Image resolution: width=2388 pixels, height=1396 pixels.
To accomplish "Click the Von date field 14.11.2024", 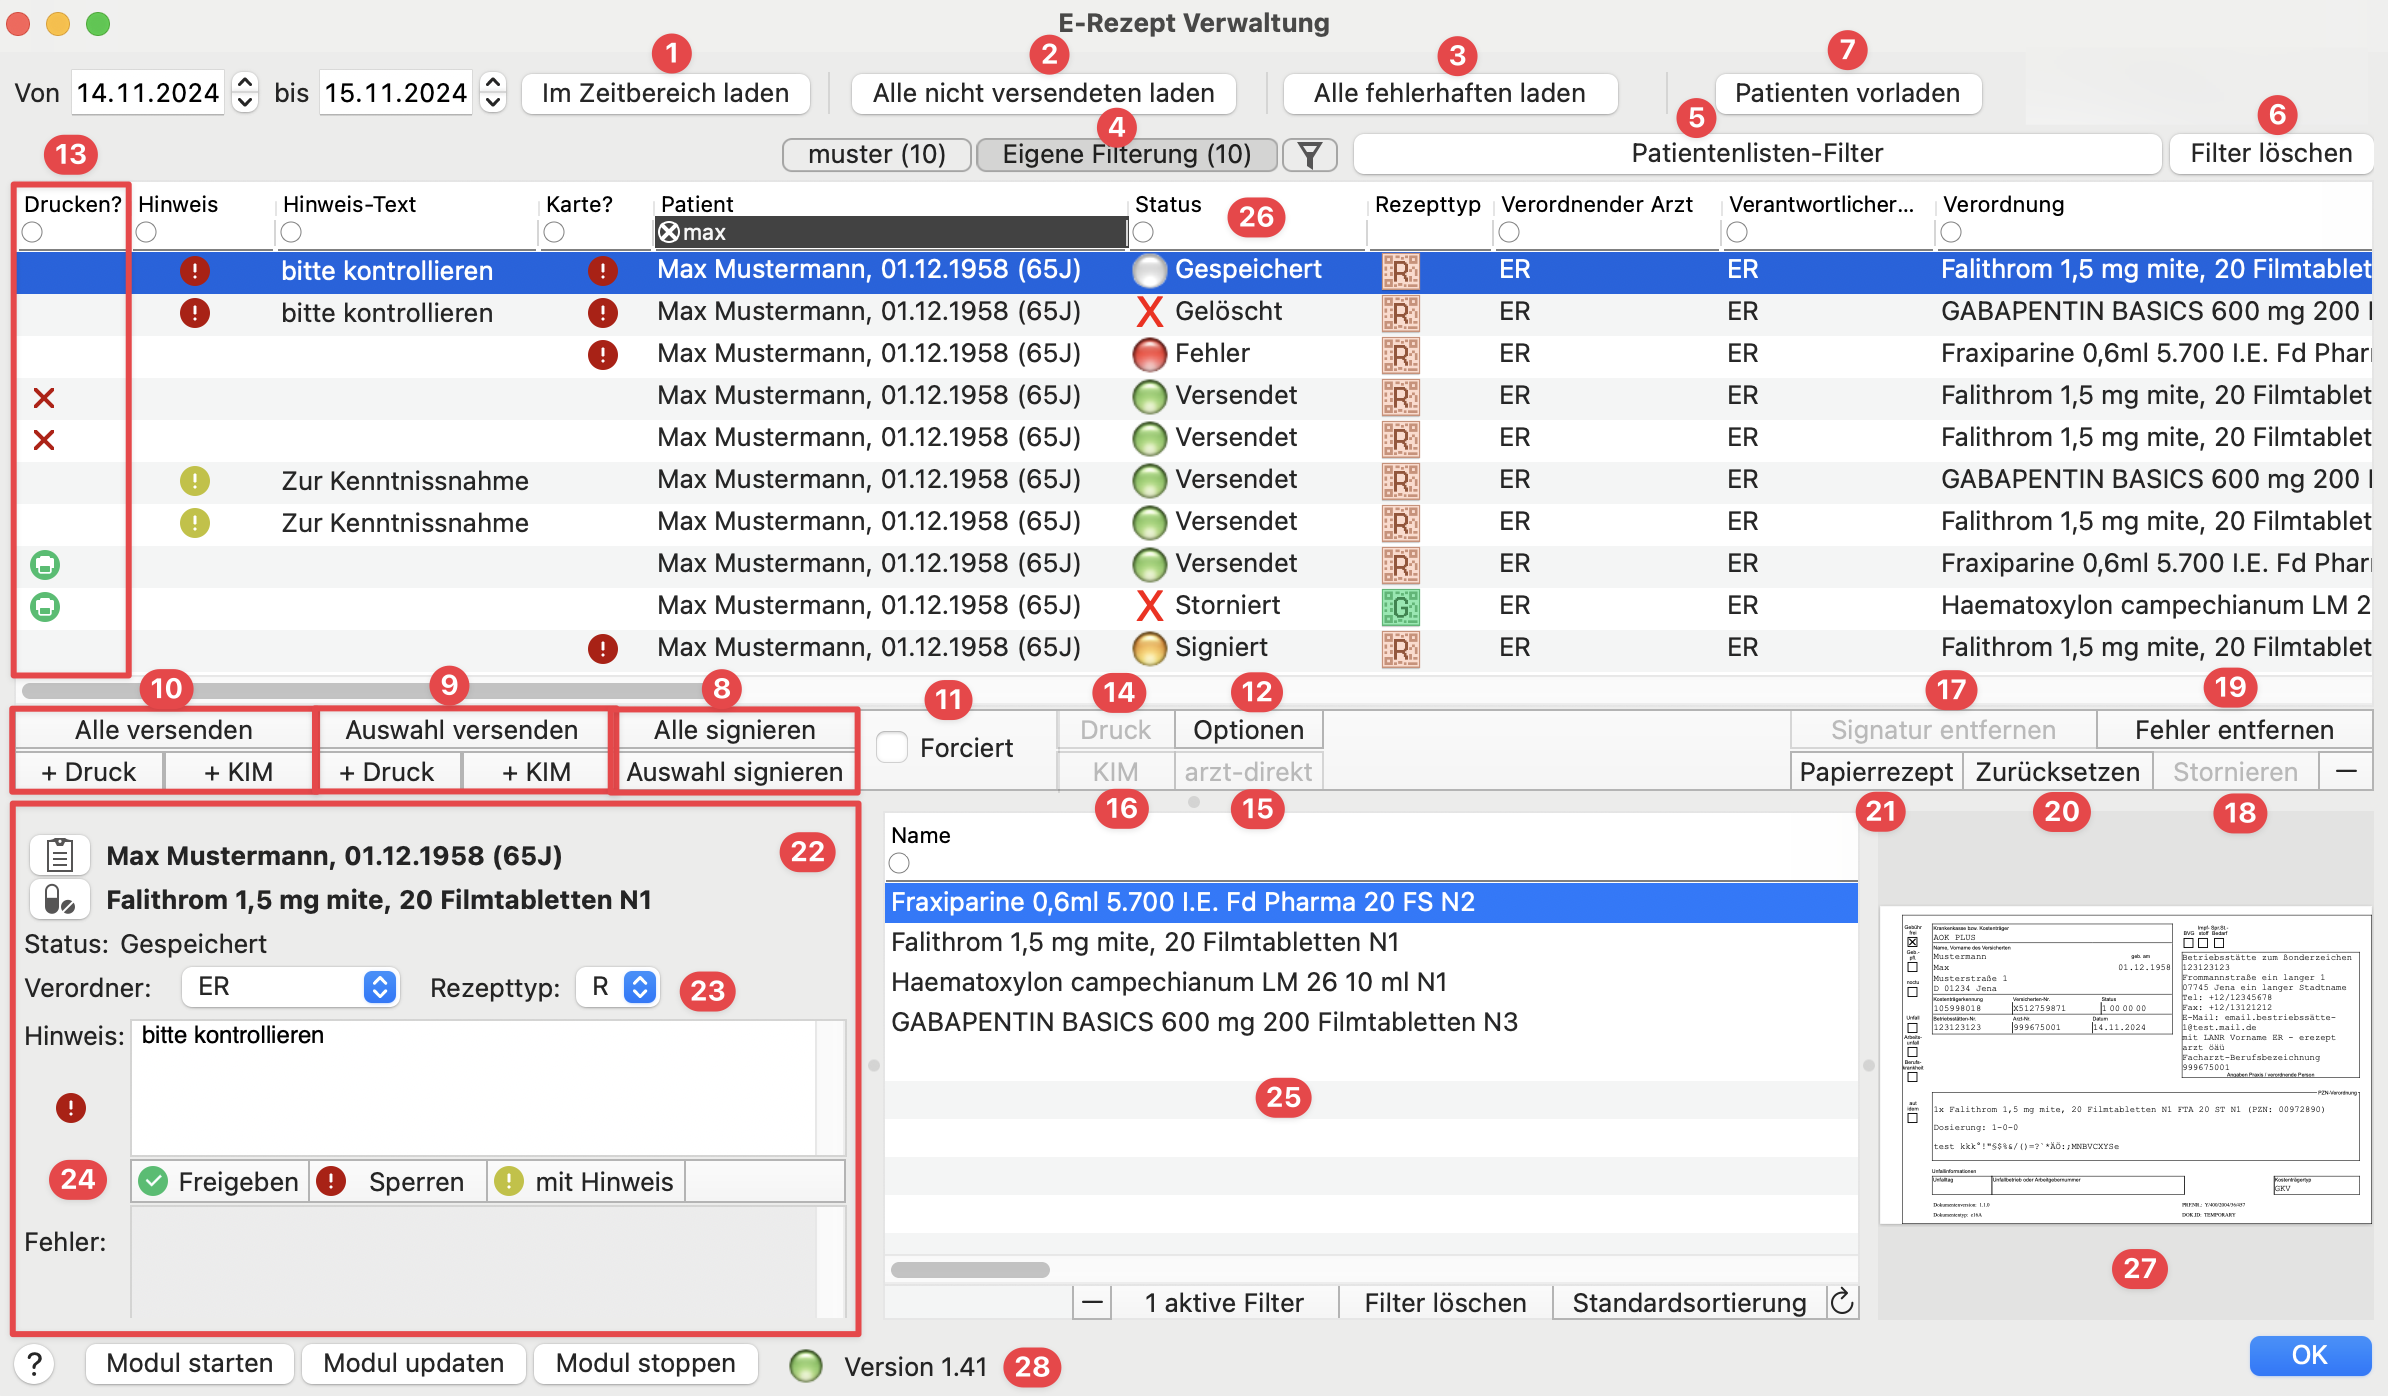I will (x=148, y=93).
